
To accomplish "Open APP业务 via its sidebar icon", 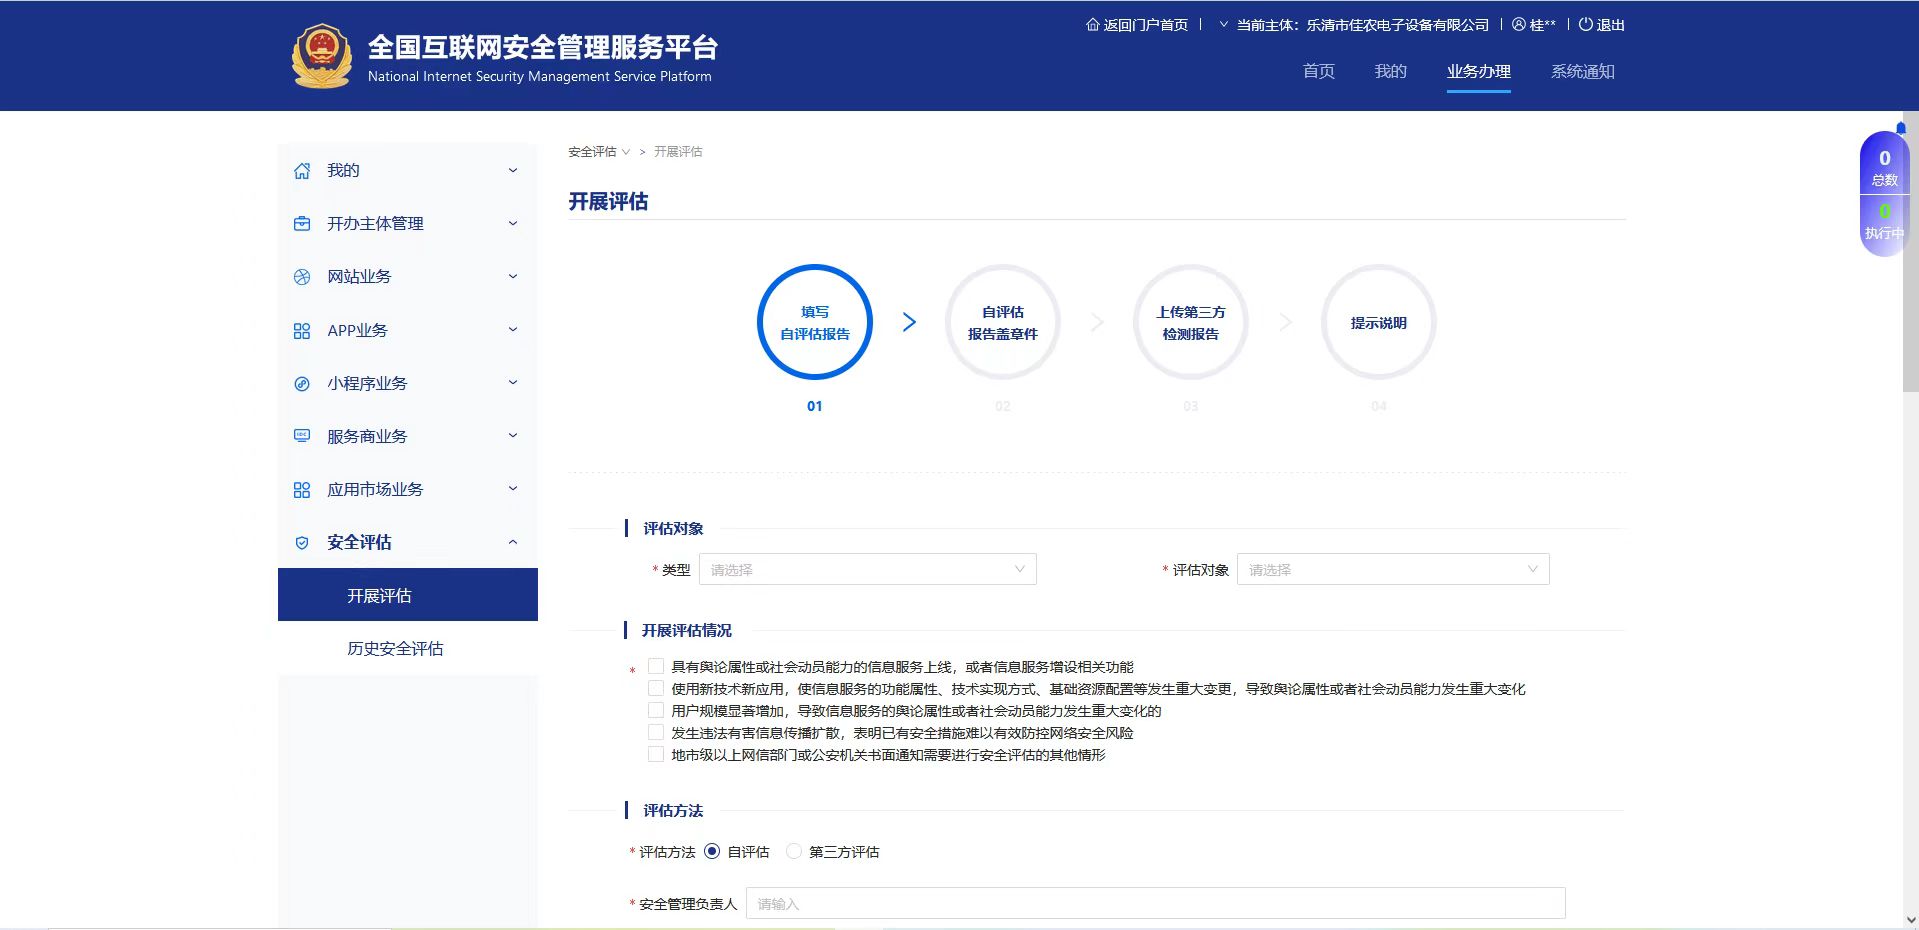I will tap(303, 330).
